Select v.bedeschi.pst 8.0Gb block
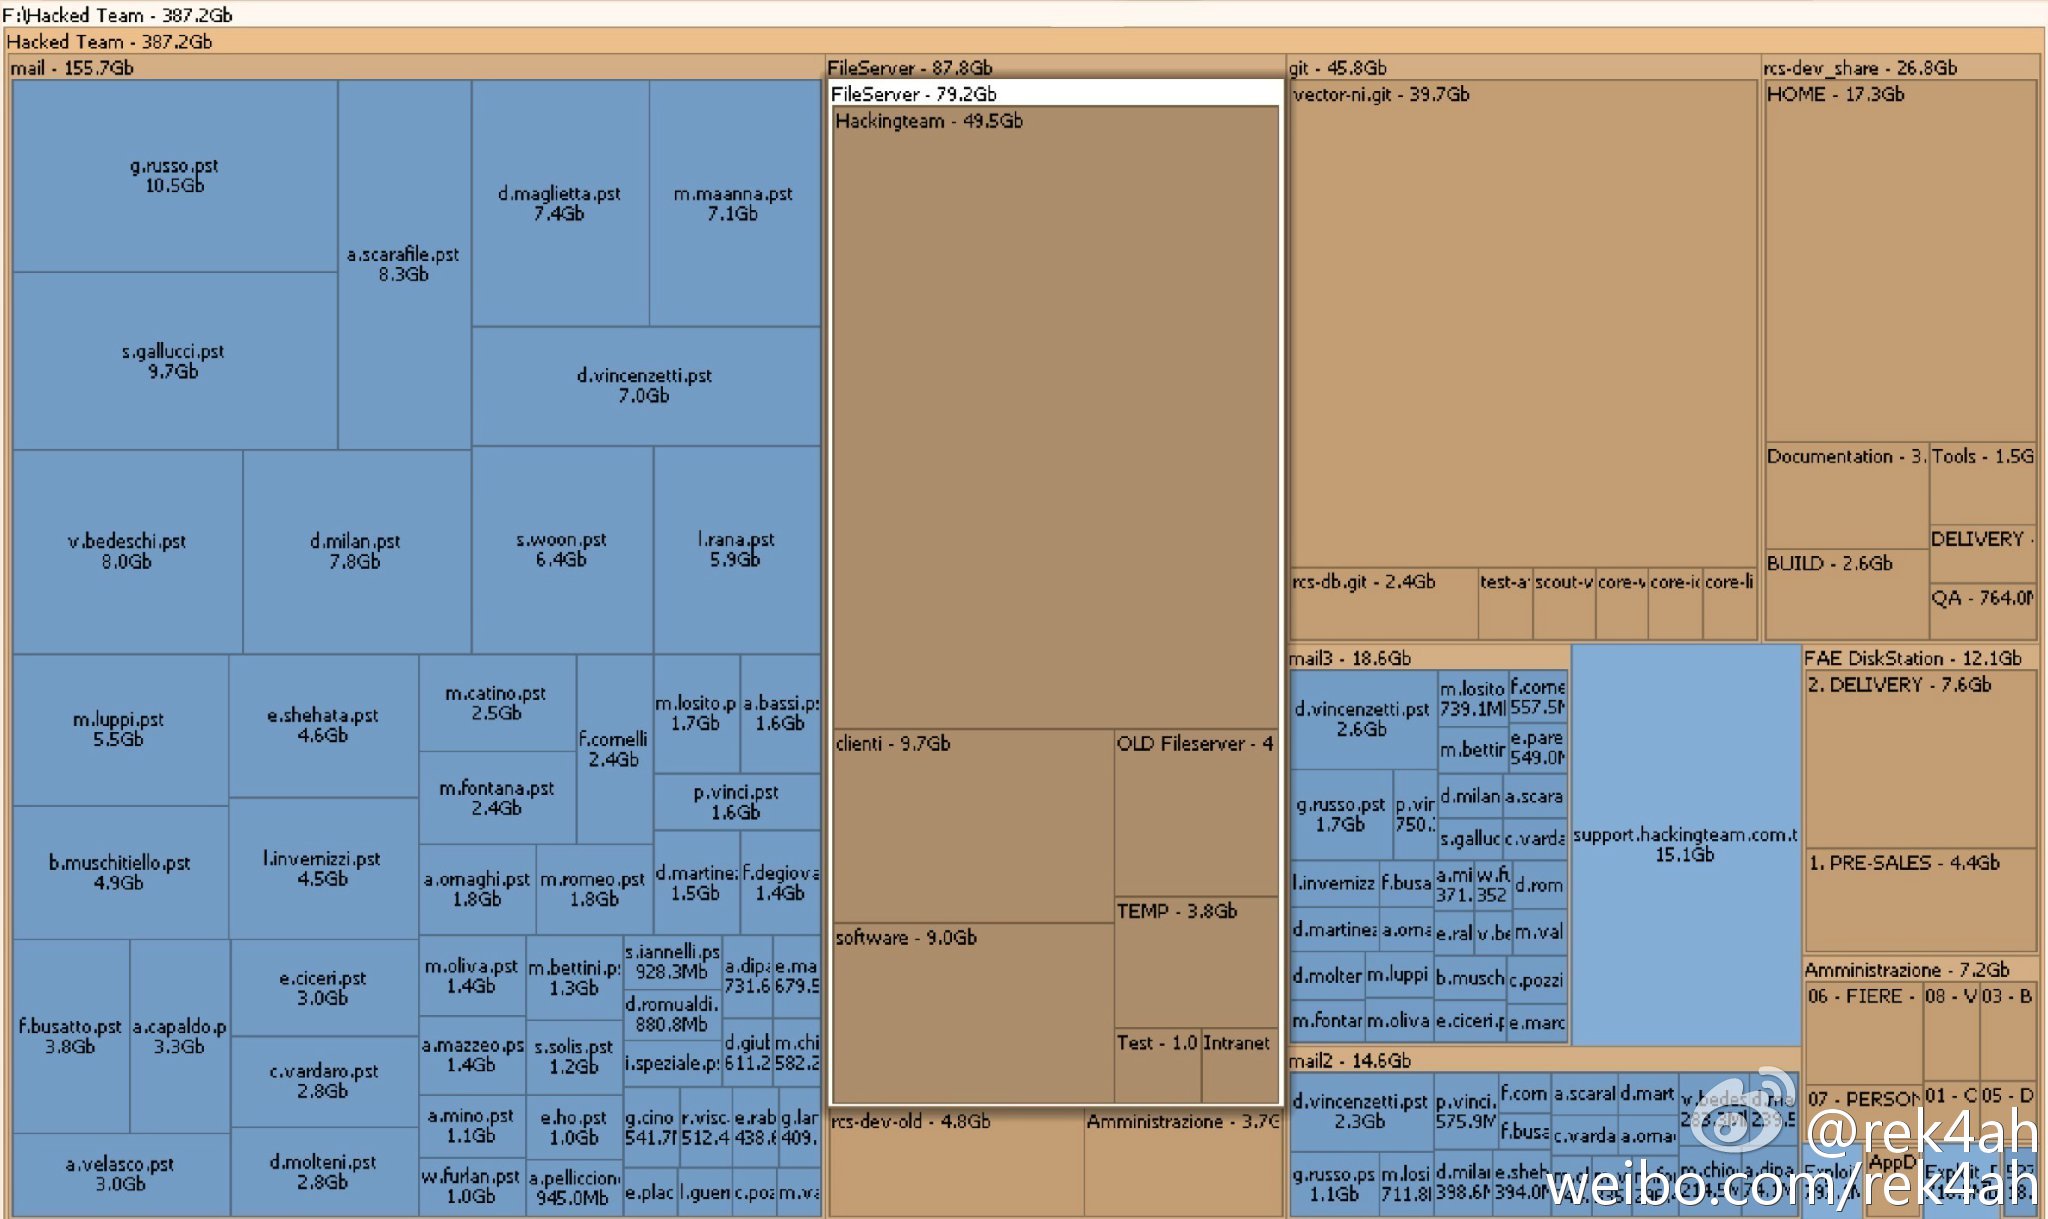2048x1219 pixels. pyautogui.click(x=127, y=551)
